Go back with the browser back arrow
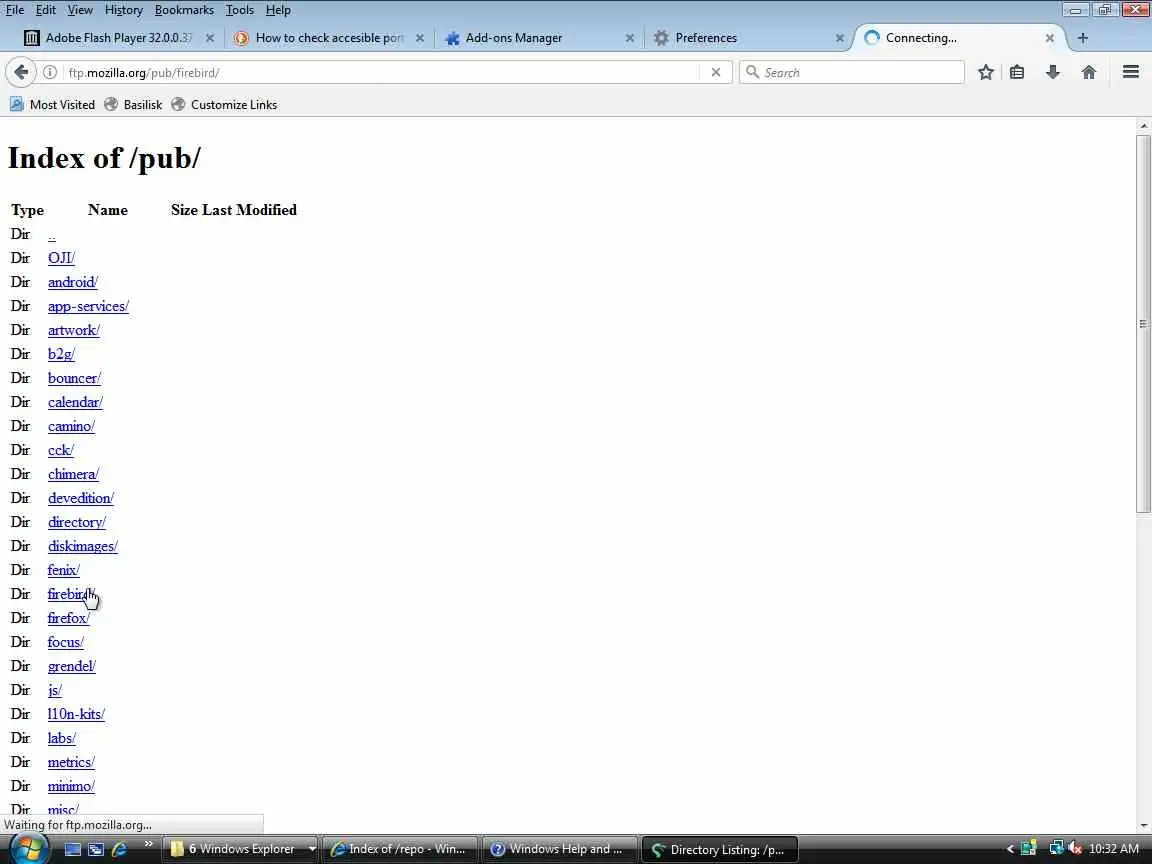Screen dimensions: 1152x864 (21, 72)
